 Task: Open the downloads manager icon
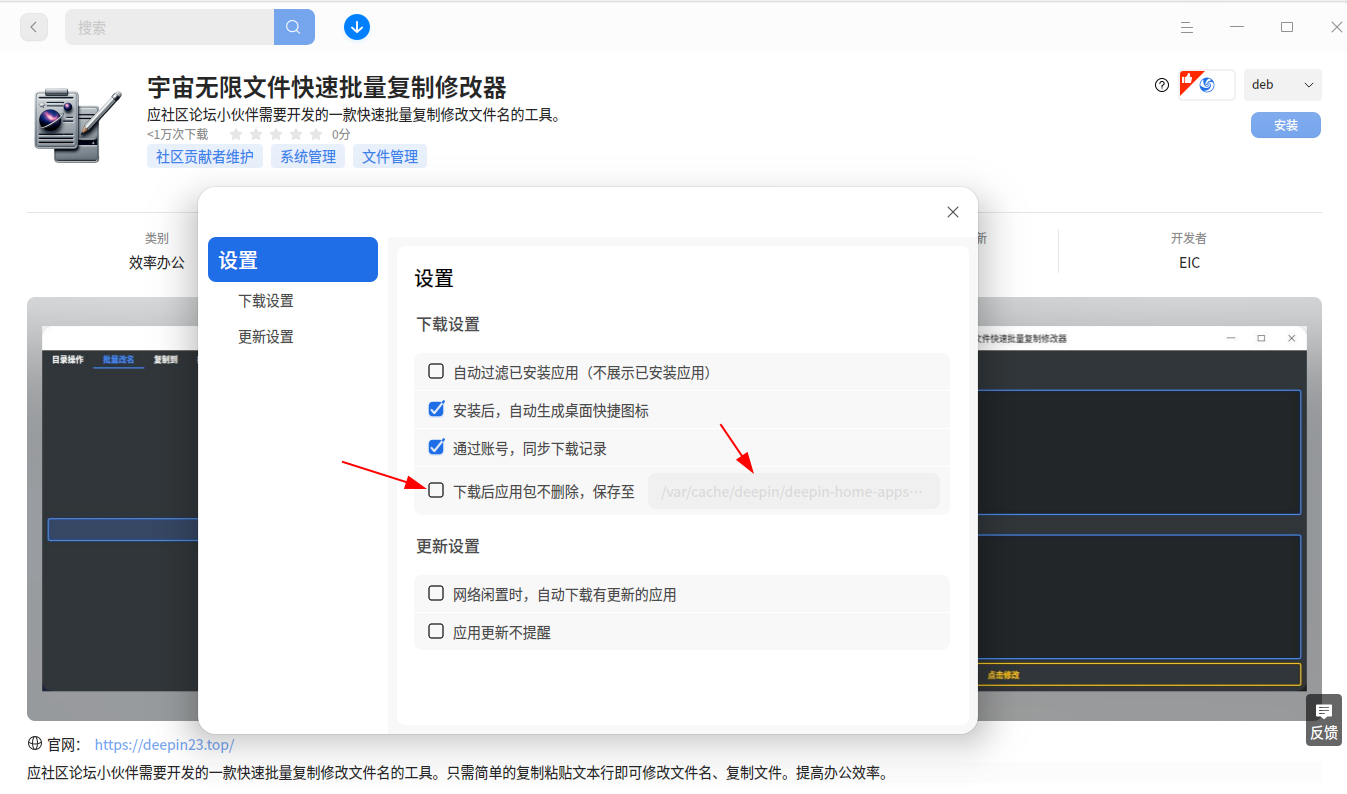coord(357,27)
